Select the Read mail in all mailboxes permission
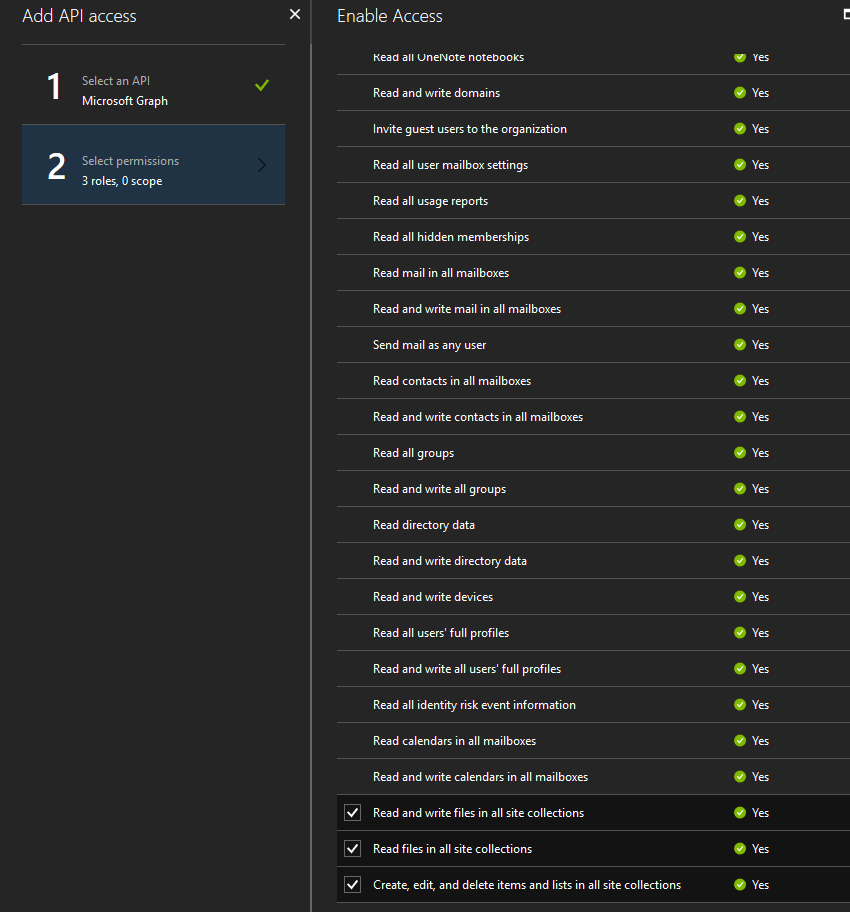 (441, 273)
